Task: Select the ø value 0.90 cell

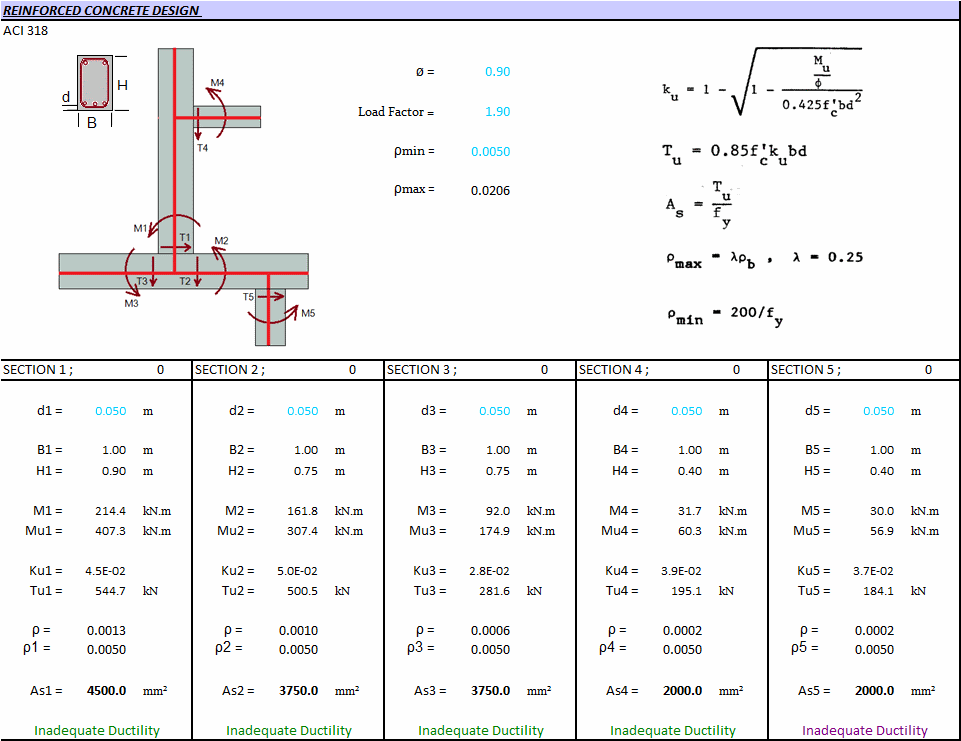Action: point(497,72)
